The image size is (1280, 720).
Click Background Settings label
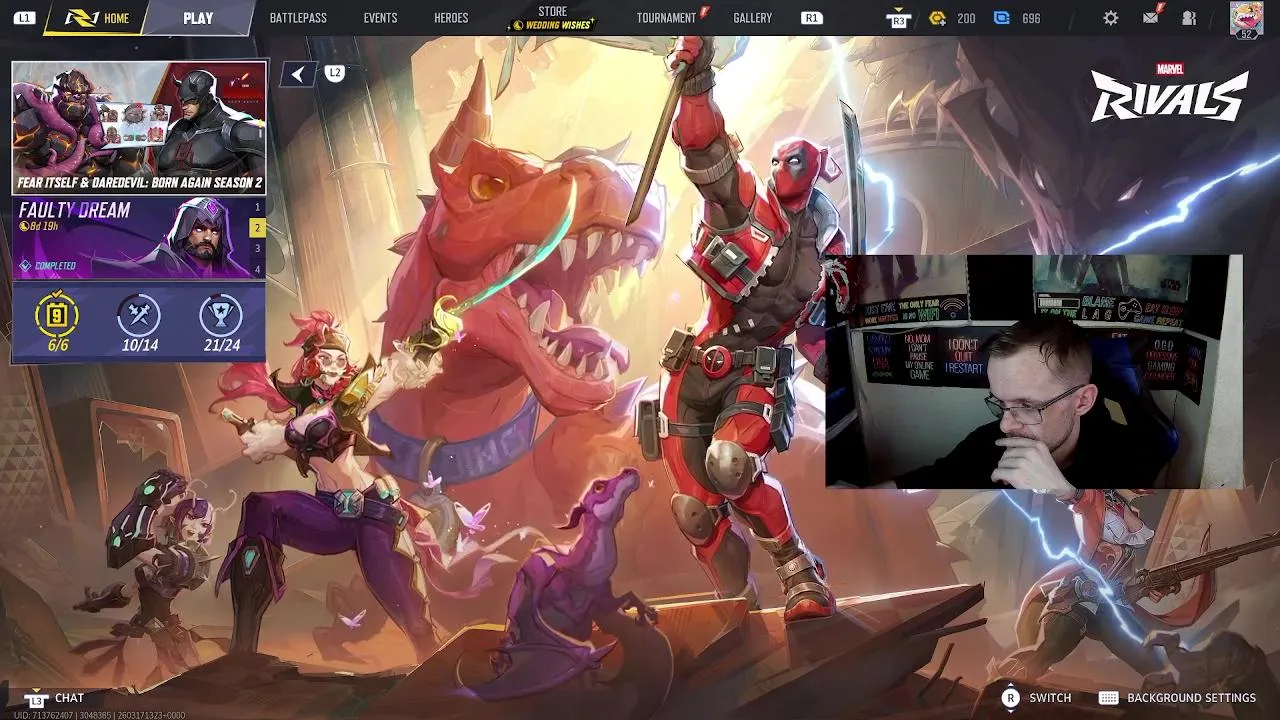(x=1191, y=698)
